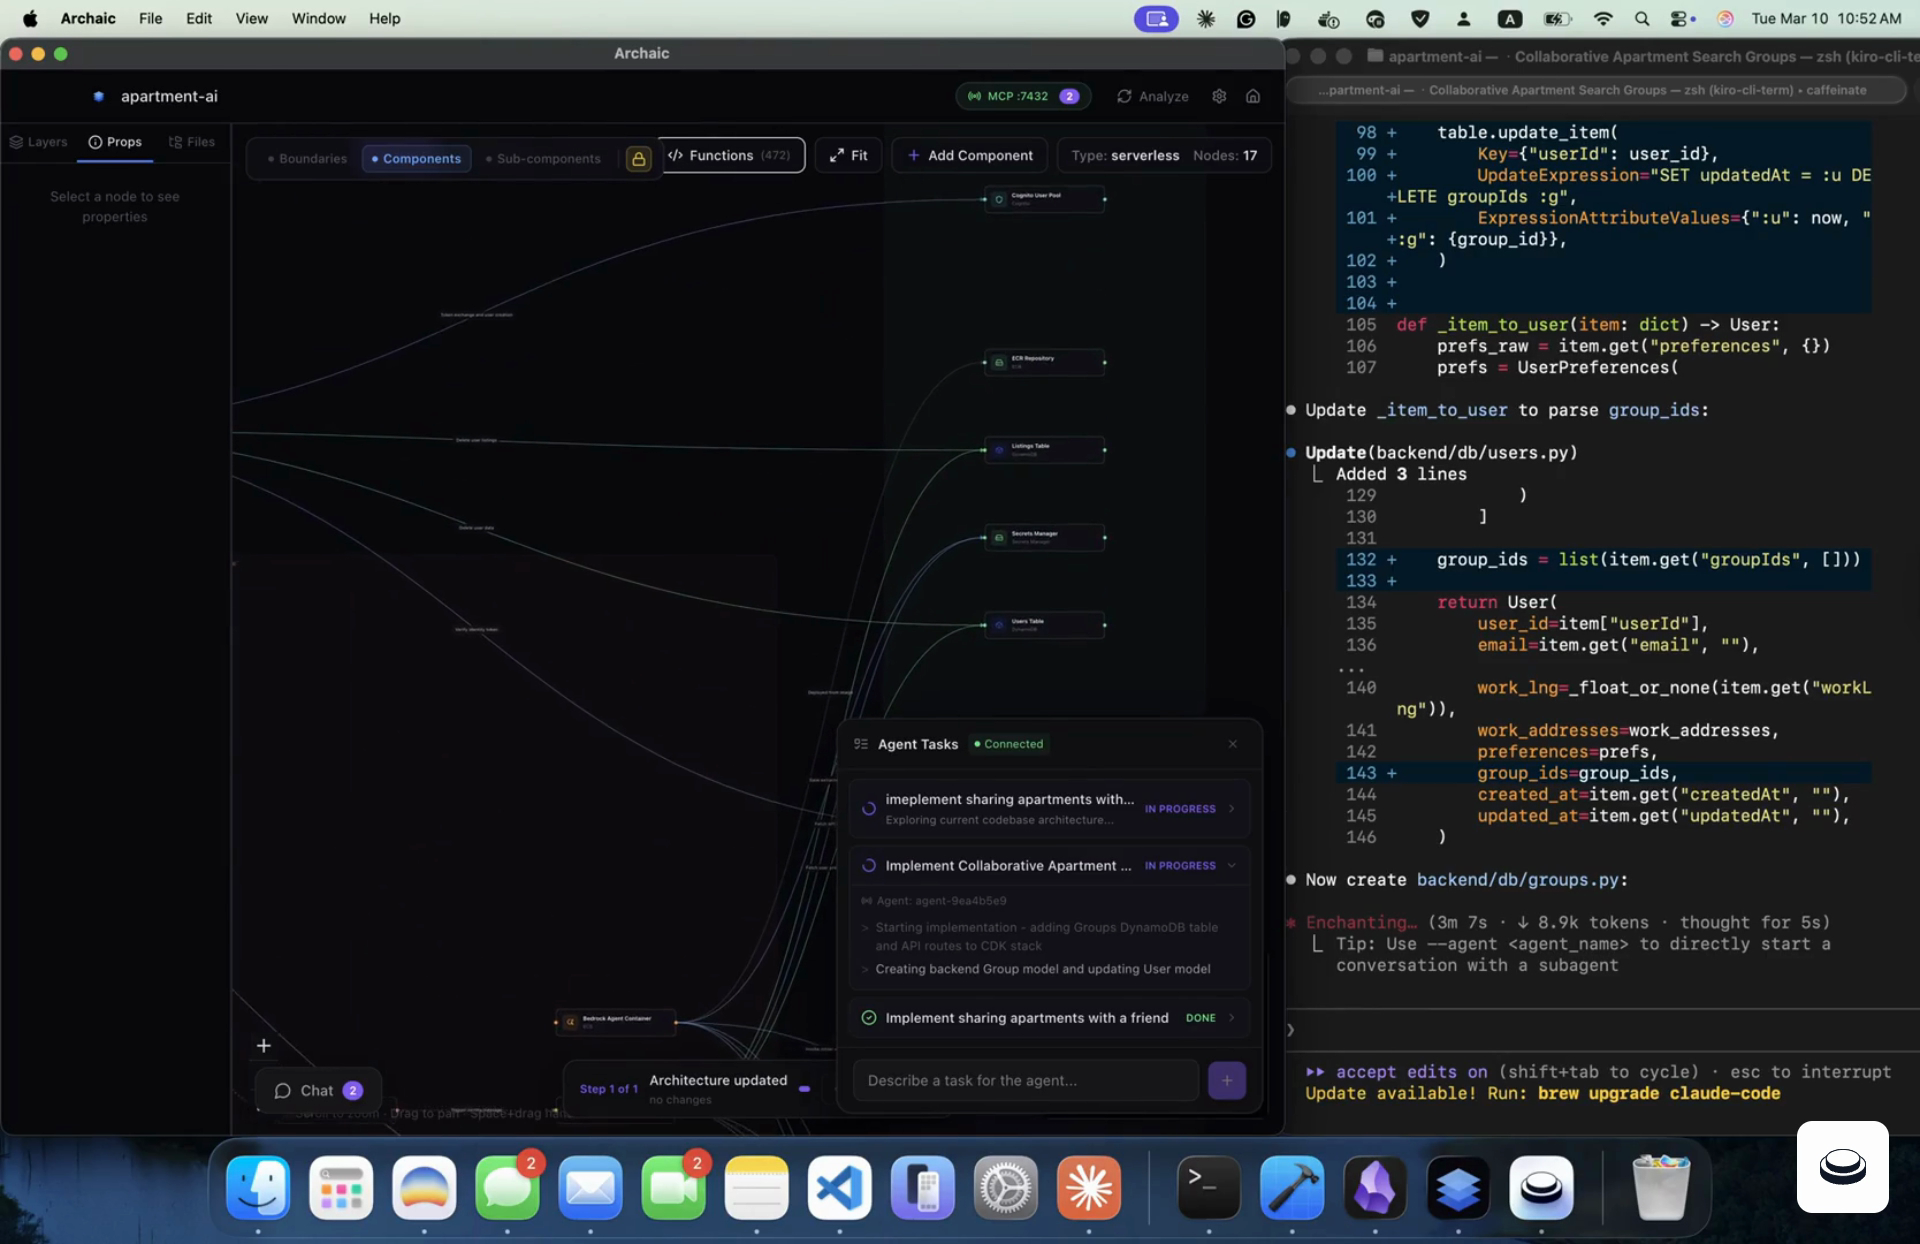Expand the done sharing apartments task
The width and height of the screenshot is (1920, 1244).
tap(1232, 1018)
